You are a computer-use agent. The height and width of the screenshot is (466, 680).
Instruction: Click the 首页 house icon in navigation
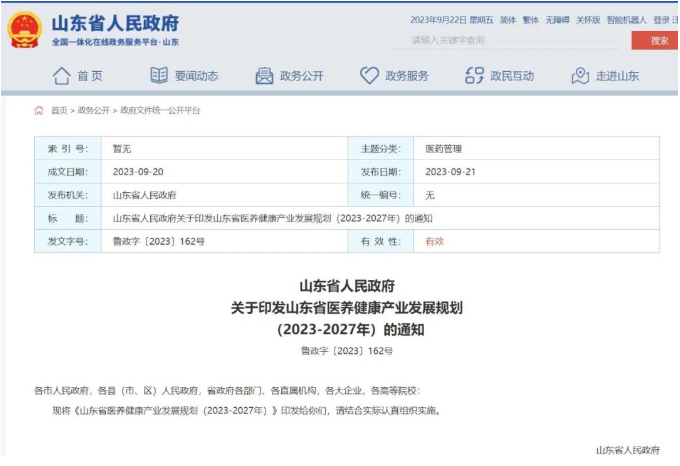click(x=62, y=76)
